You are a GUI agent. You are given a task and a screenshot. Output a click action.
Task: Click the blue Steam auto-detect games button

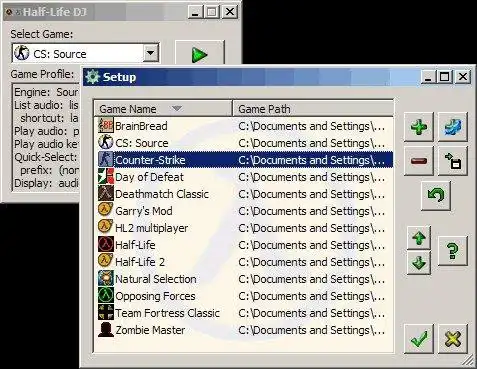453,127
